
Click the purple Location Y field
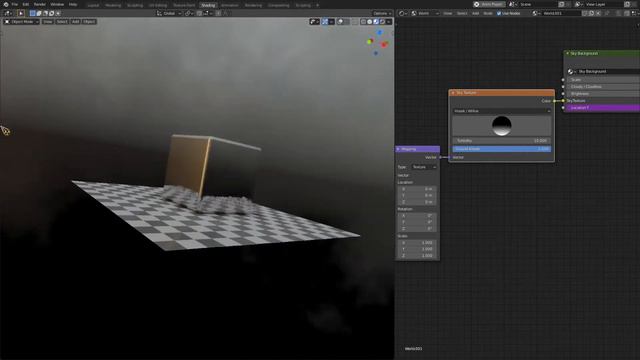(x=604, y=108)
